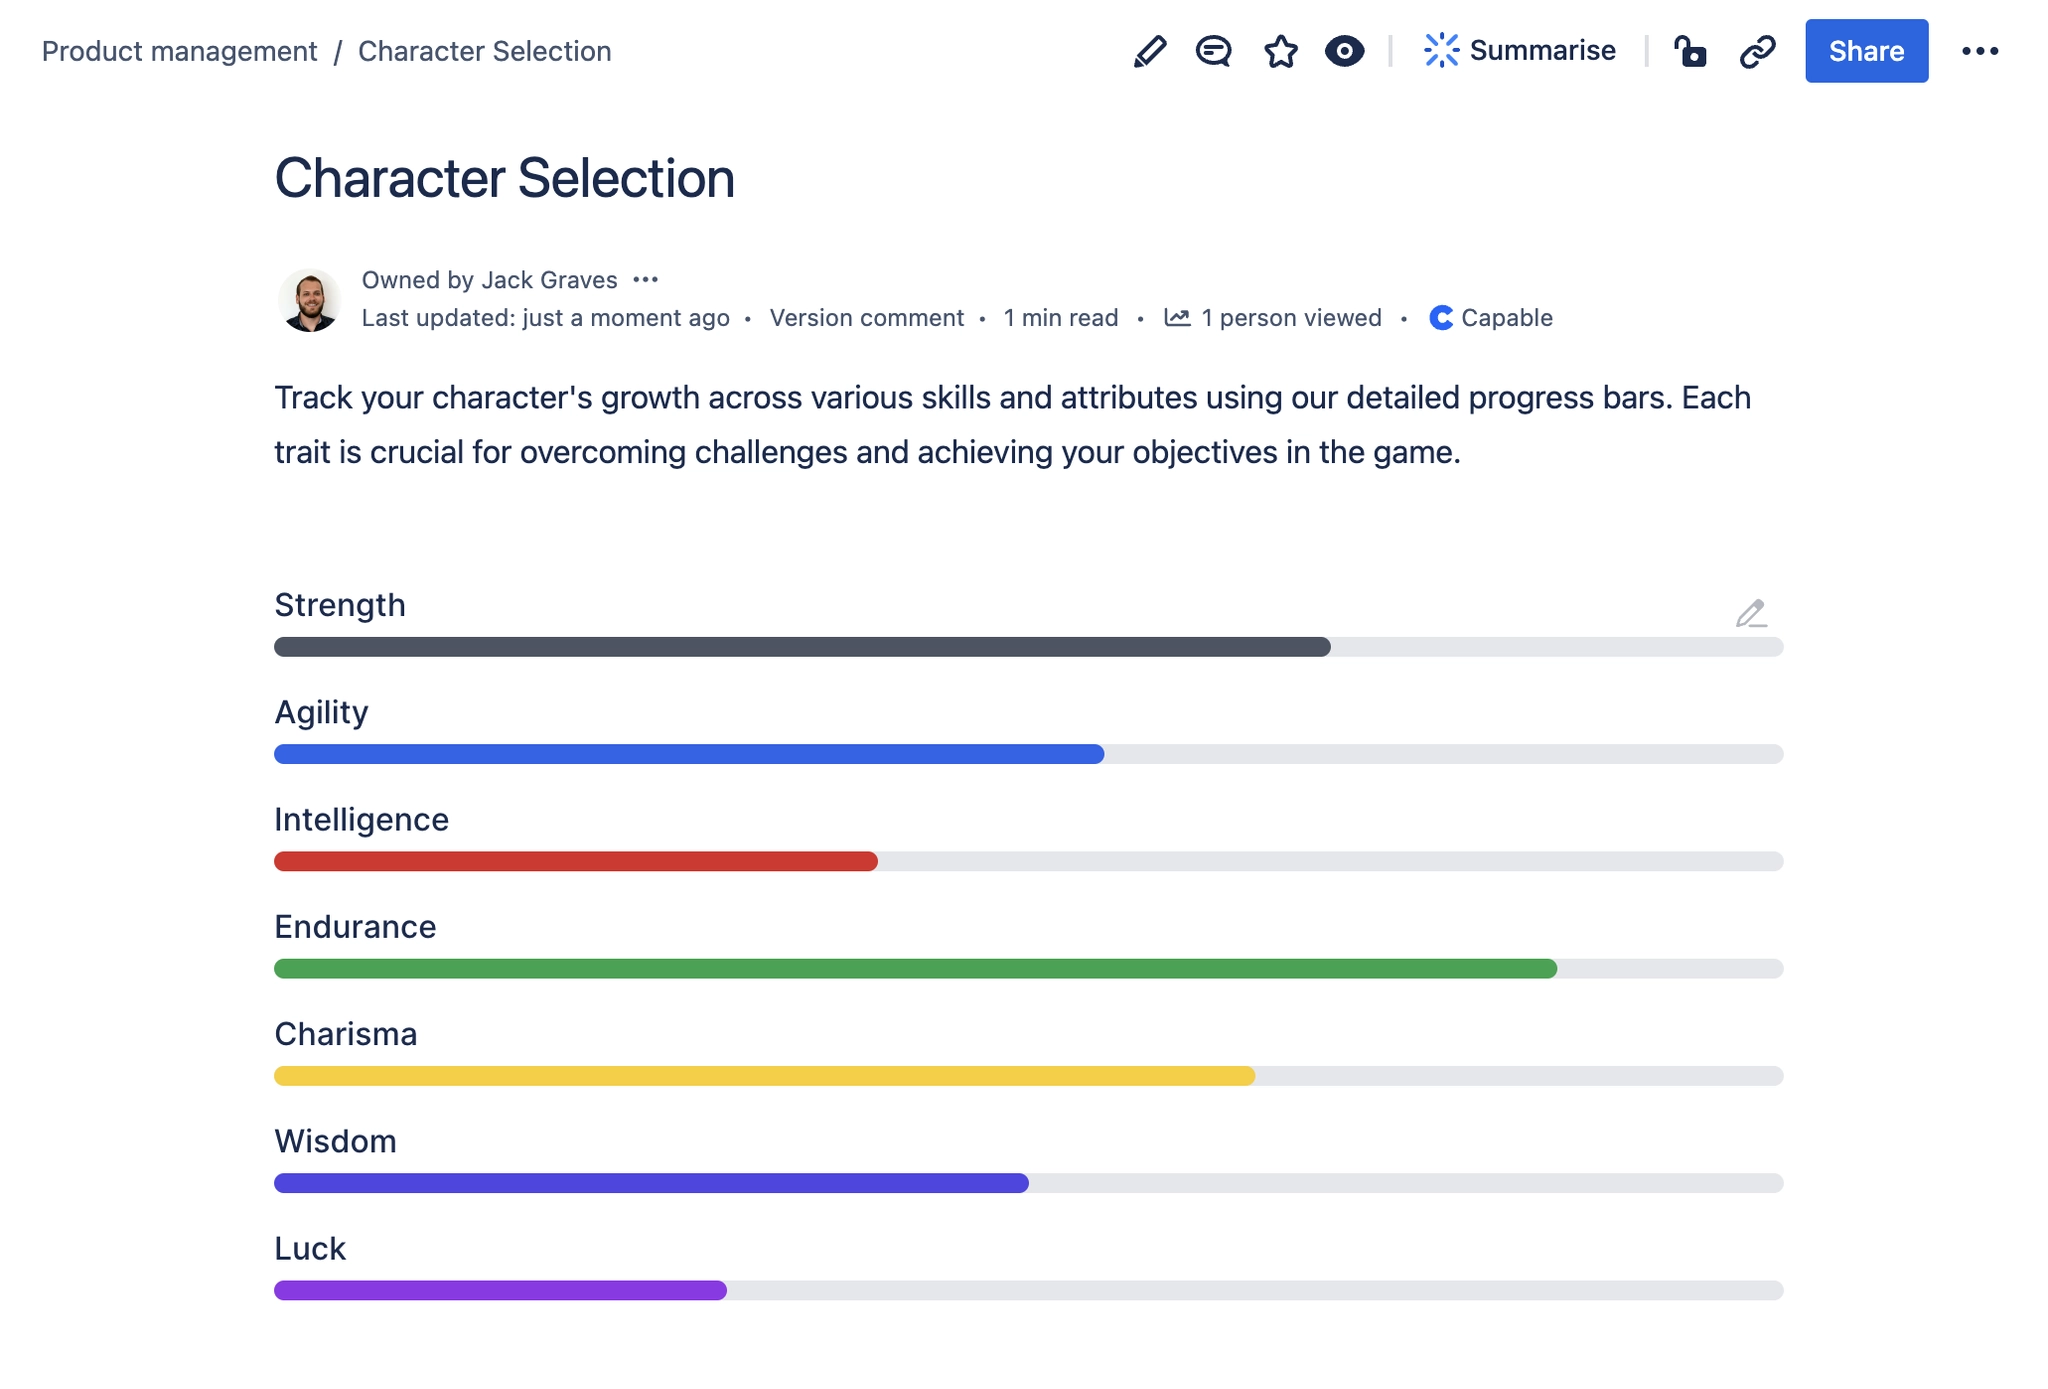2048x1389 pixels.
Task: Summarise the page with AI
Action: pos(1520,51)
